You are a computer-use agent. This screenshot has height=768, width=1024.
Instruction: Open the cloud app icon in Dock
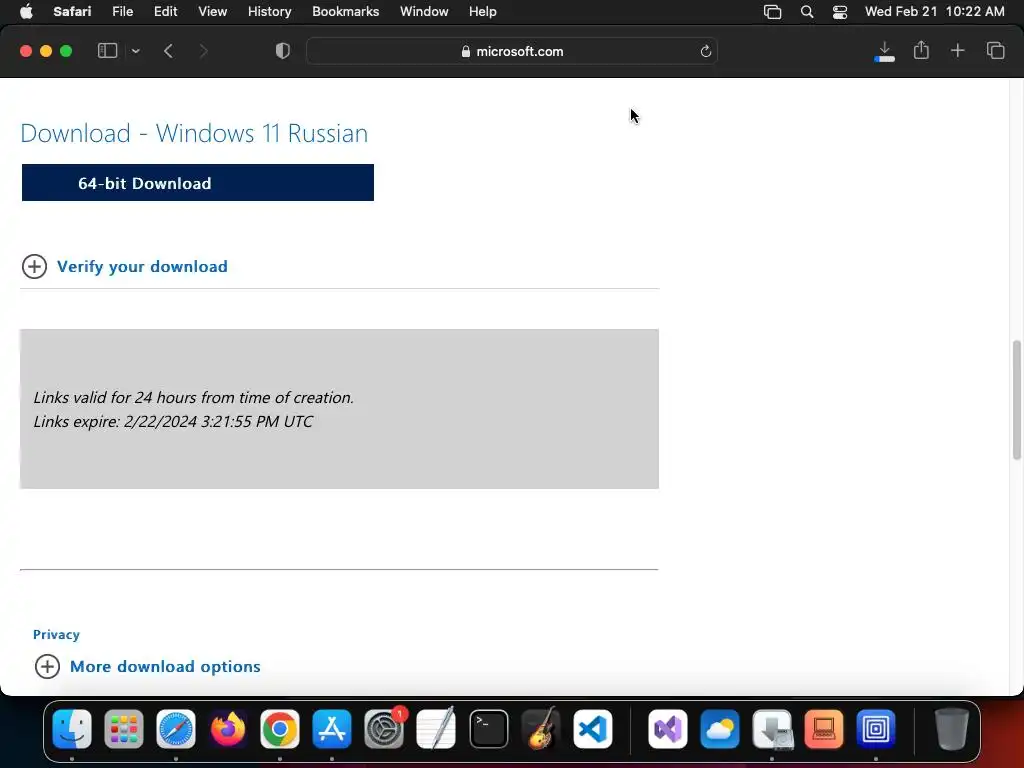tap(720, 729)
